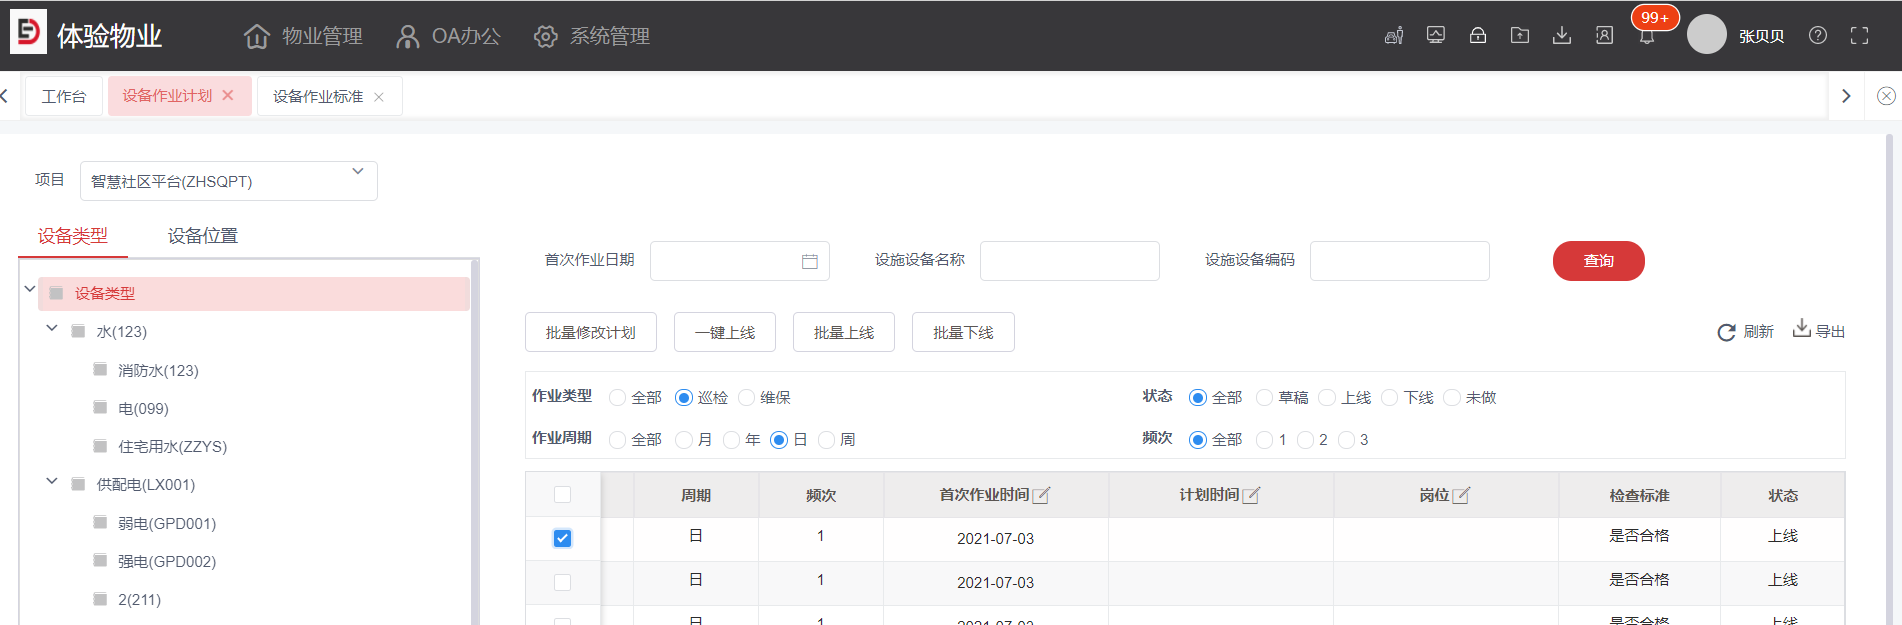Select 作业周期 年 radio button

click(731, 440)
